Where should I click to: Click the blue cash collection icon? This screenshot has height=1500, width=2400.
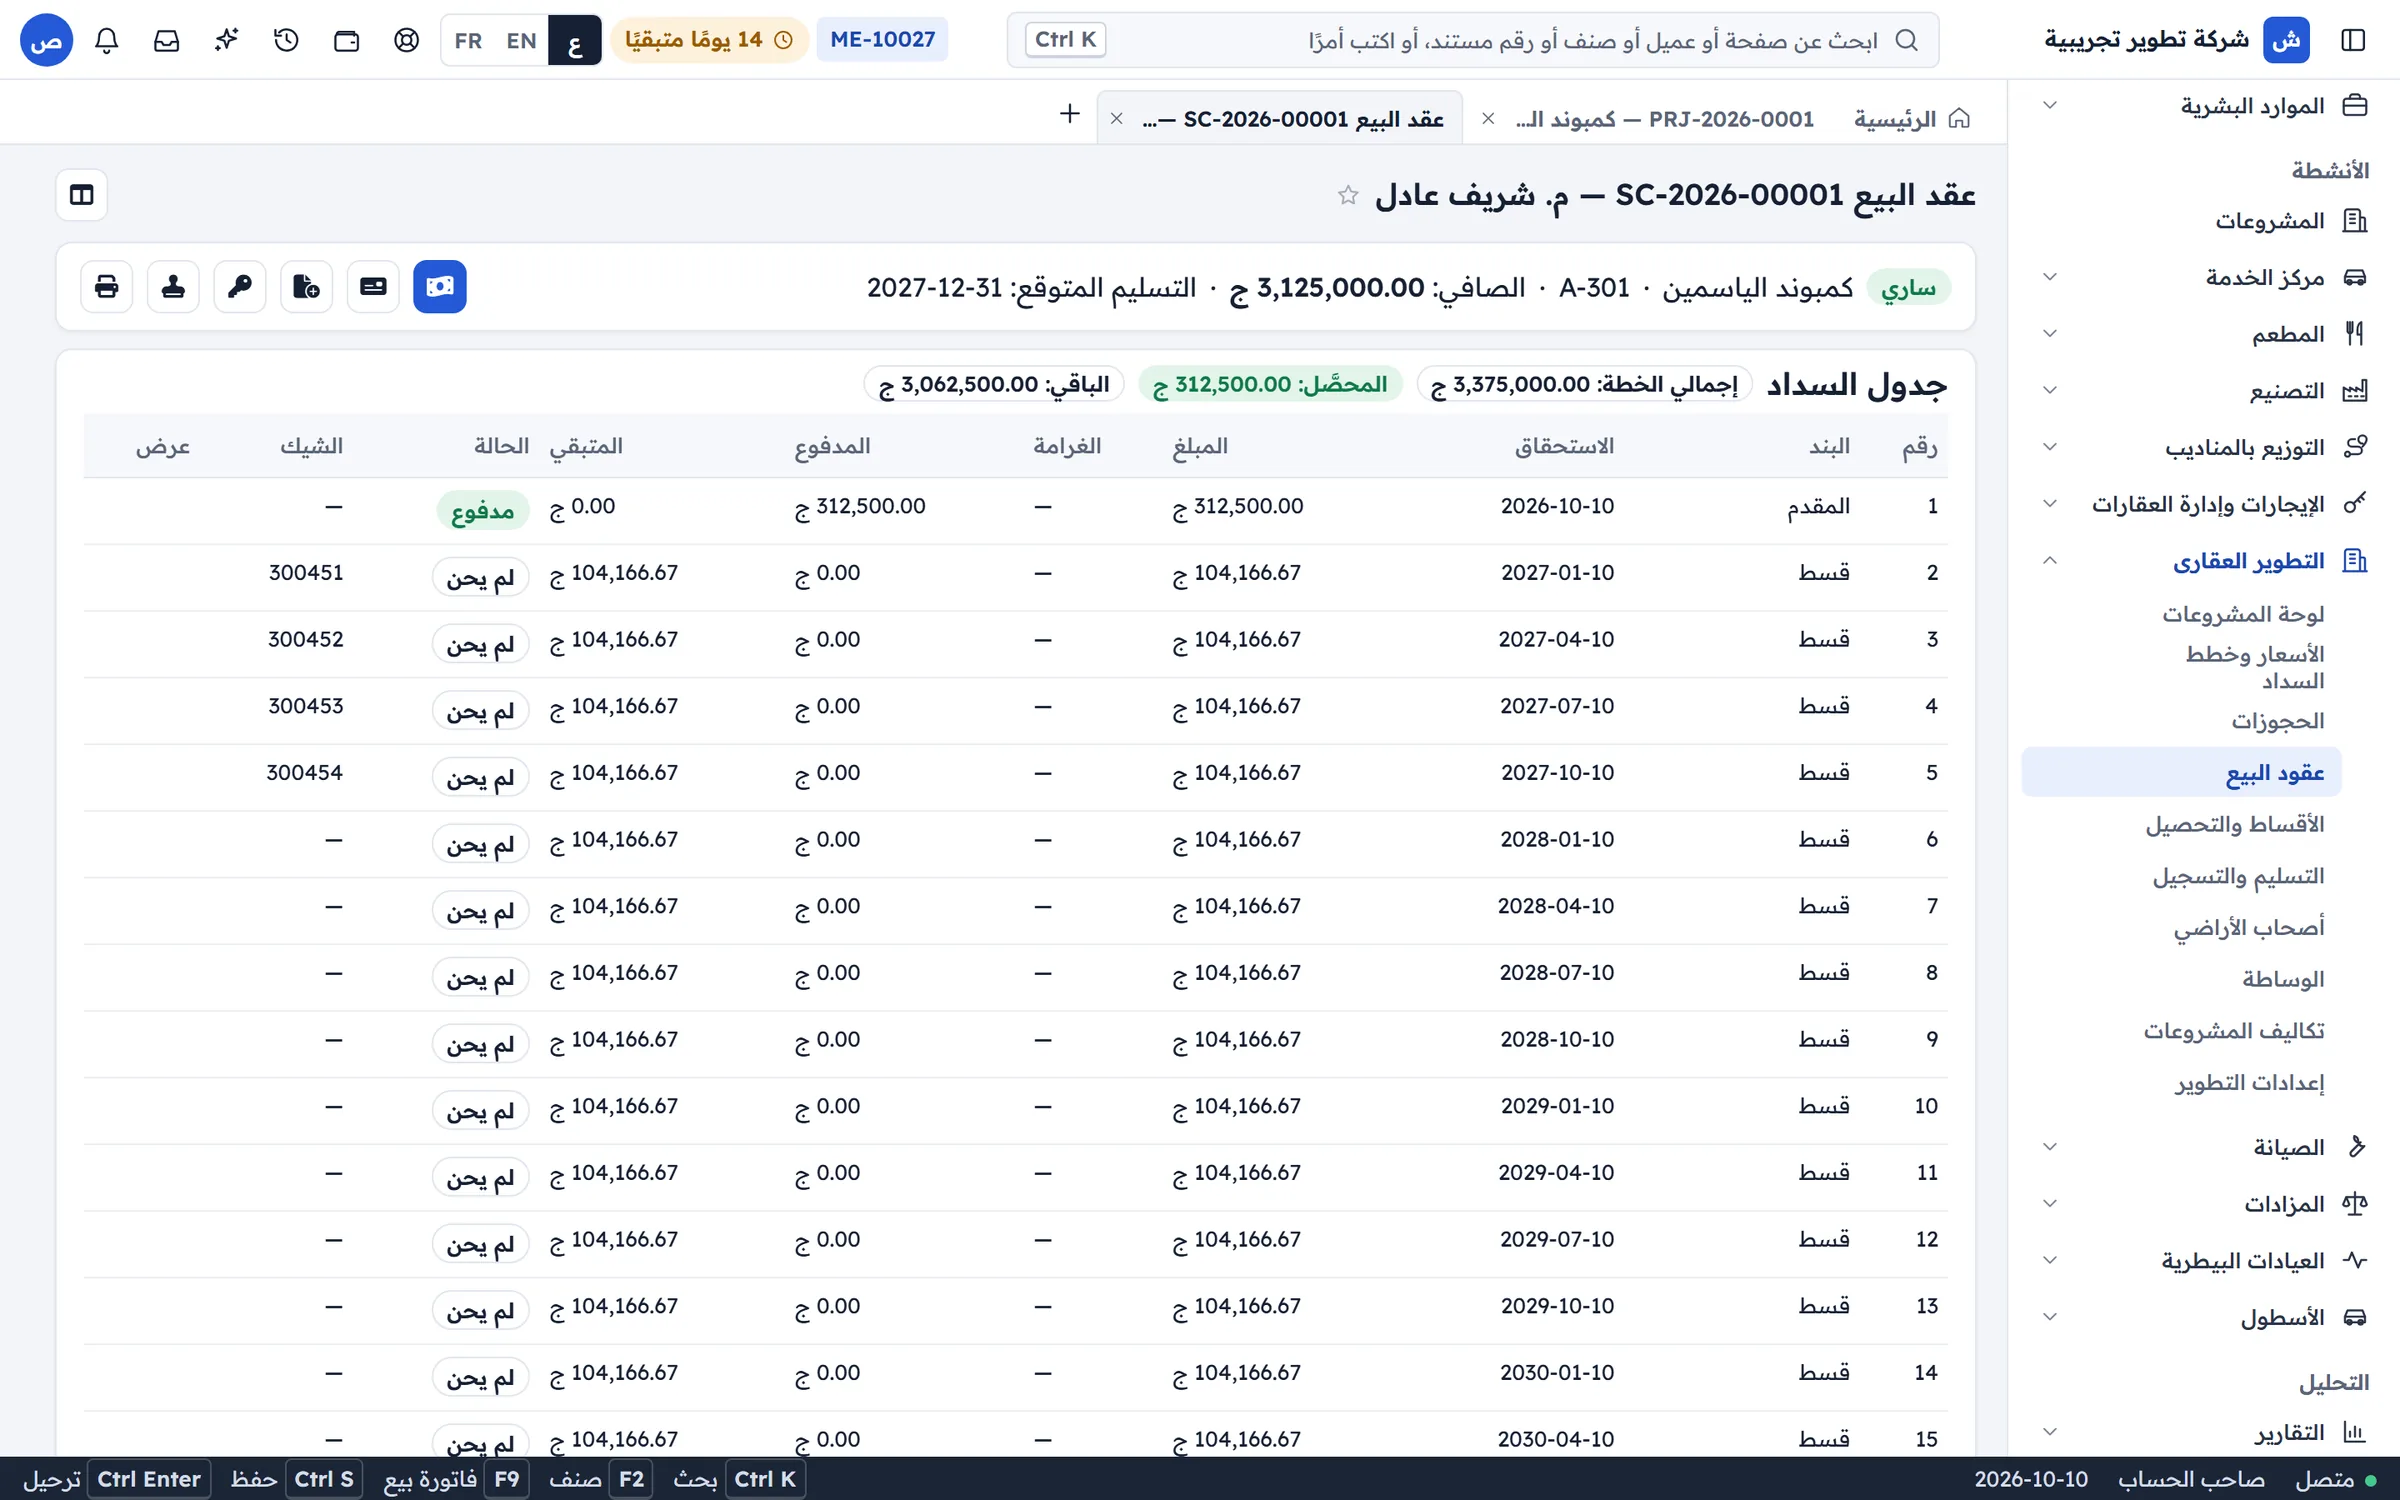pyautogui.click(x=440, y=287)
